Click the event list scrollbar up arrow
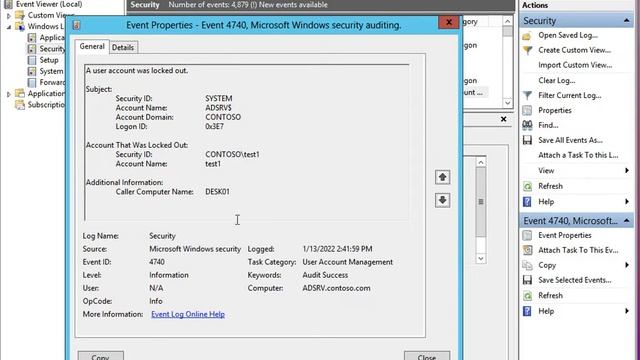The height and width of the screenshot is (360, 640). [507, 21]
